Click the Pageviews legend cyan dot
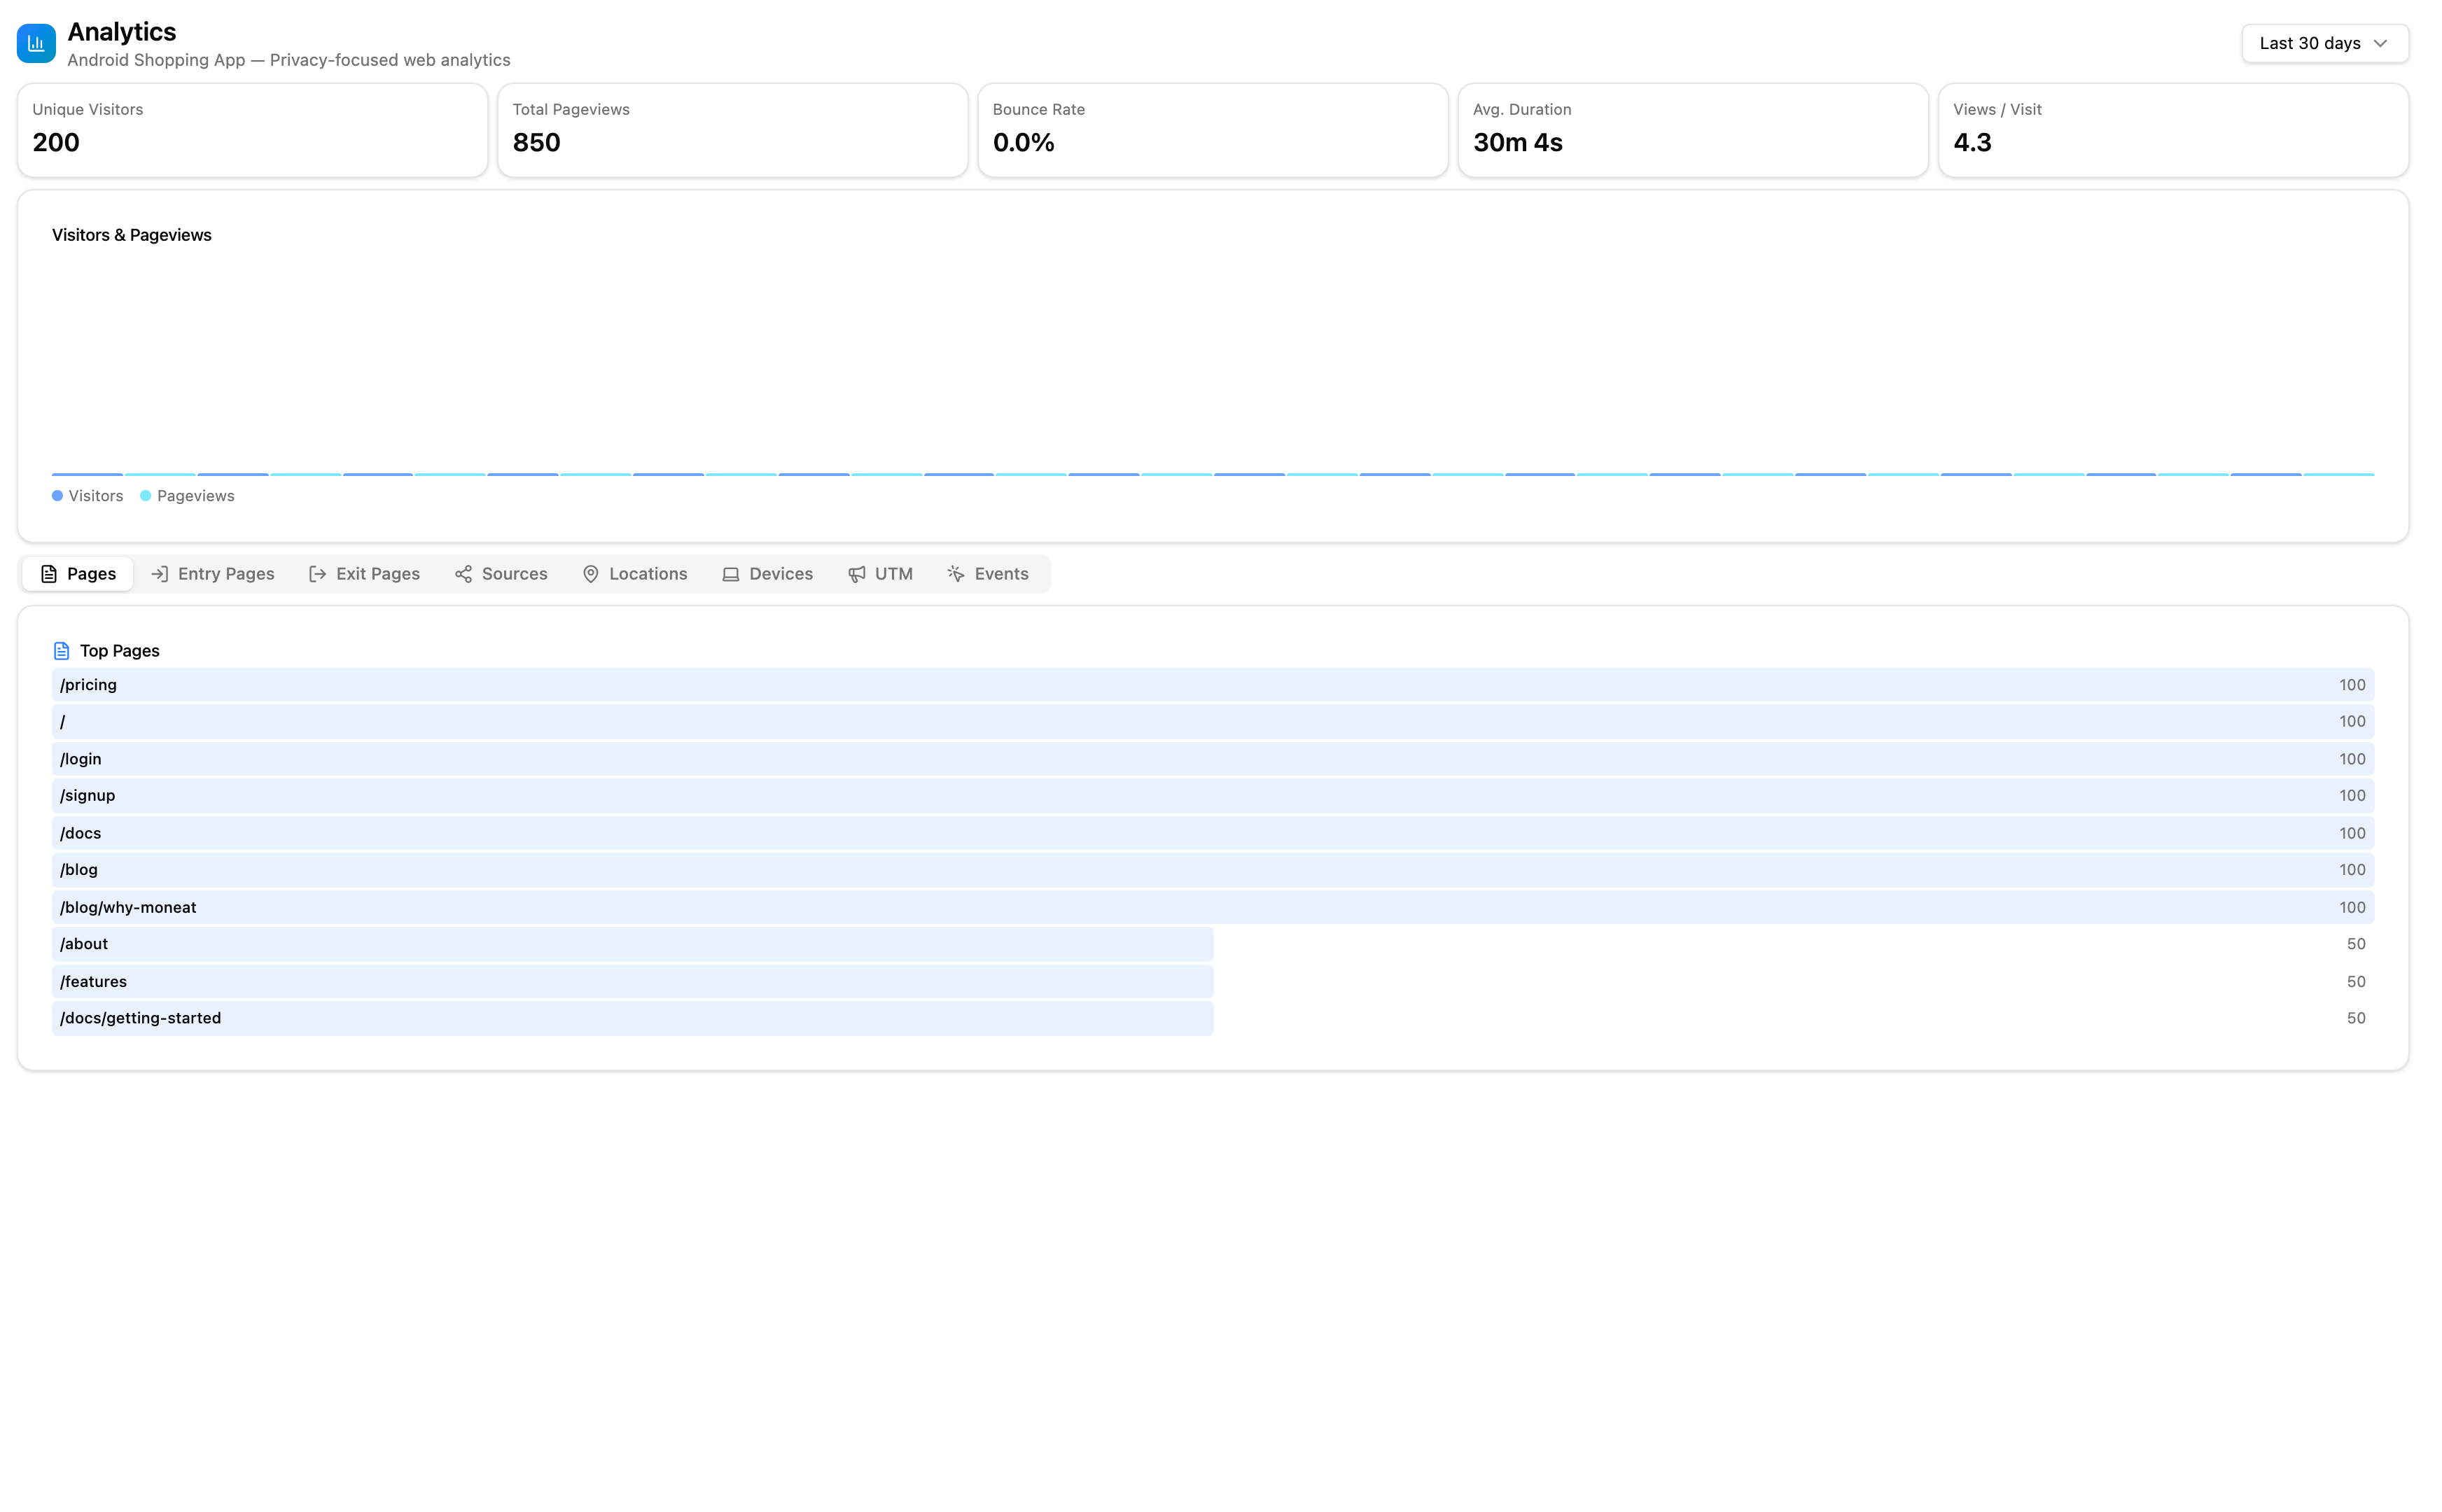2442x1512 pixels. (x=145, y=496)
